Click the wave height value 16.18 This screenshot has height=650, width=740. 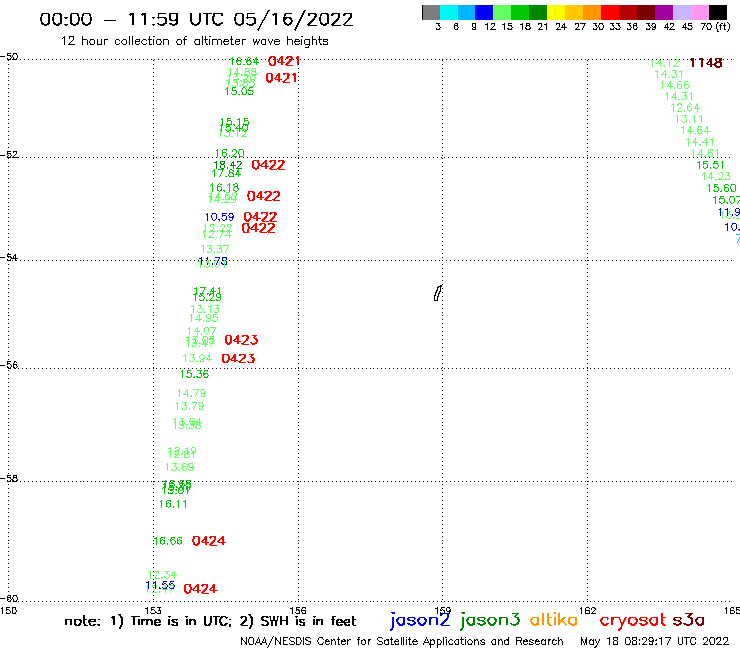tap(224, 188)
